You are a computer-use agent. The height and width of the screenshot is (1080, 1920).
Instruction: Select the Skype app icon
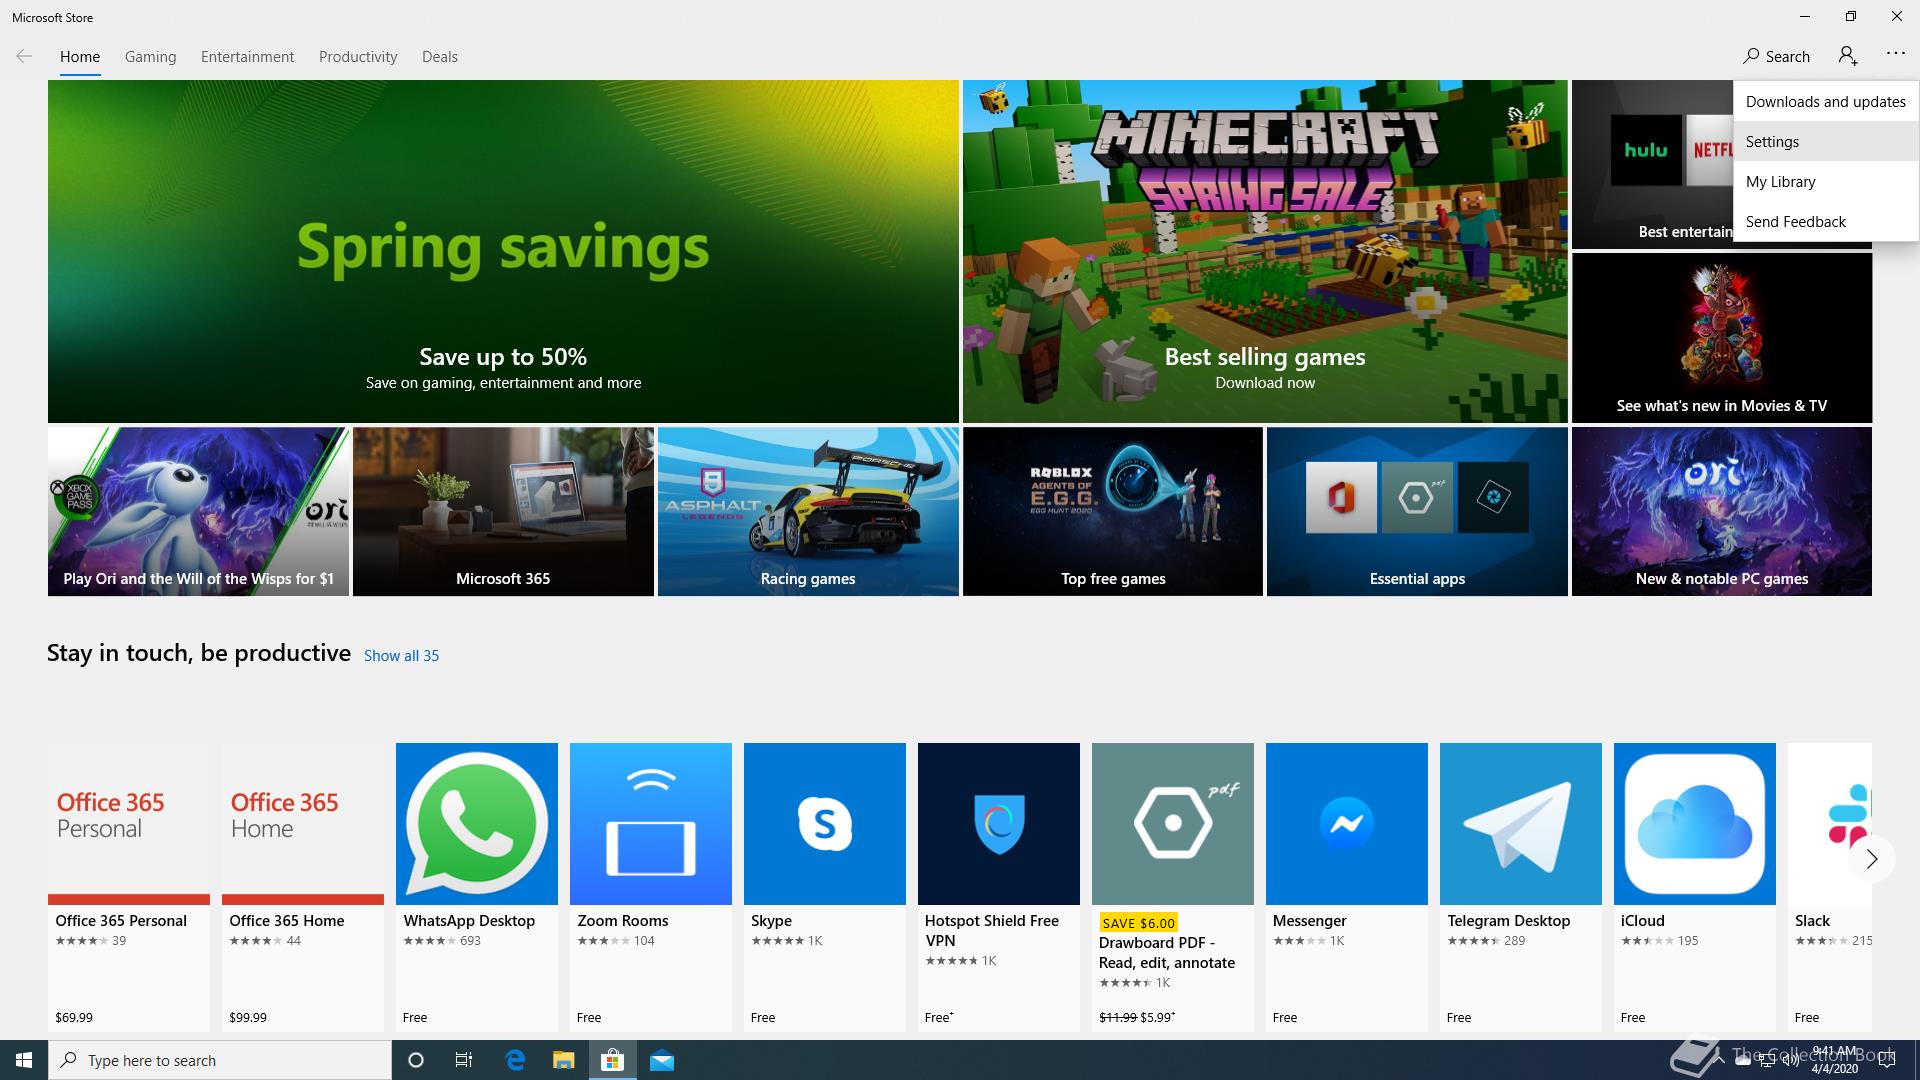(825, 823)
